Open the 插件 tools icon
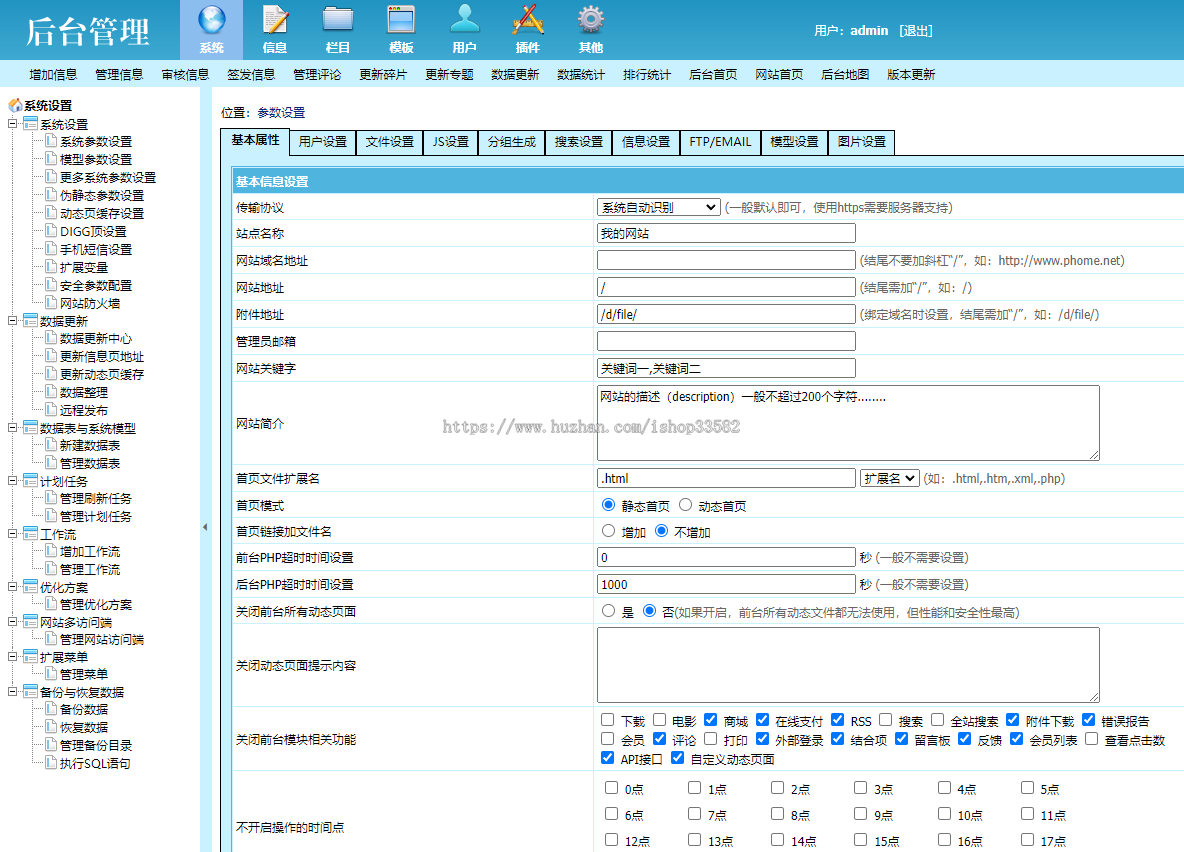 (528, 20)
